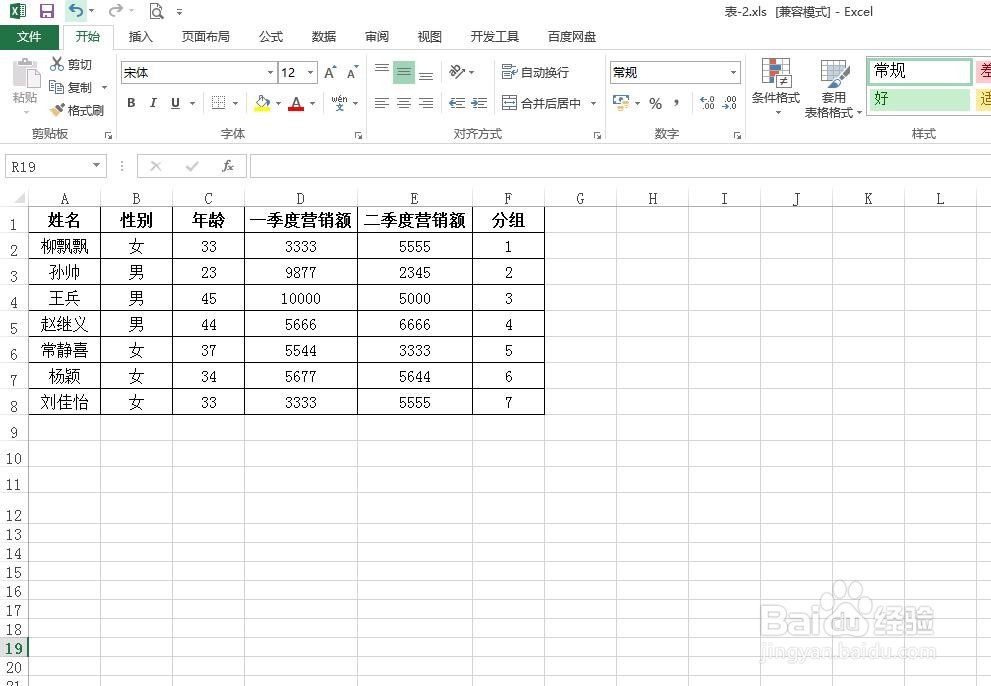Open the 文件 menu
Screen dimensions: 991x686
[30, 36]
